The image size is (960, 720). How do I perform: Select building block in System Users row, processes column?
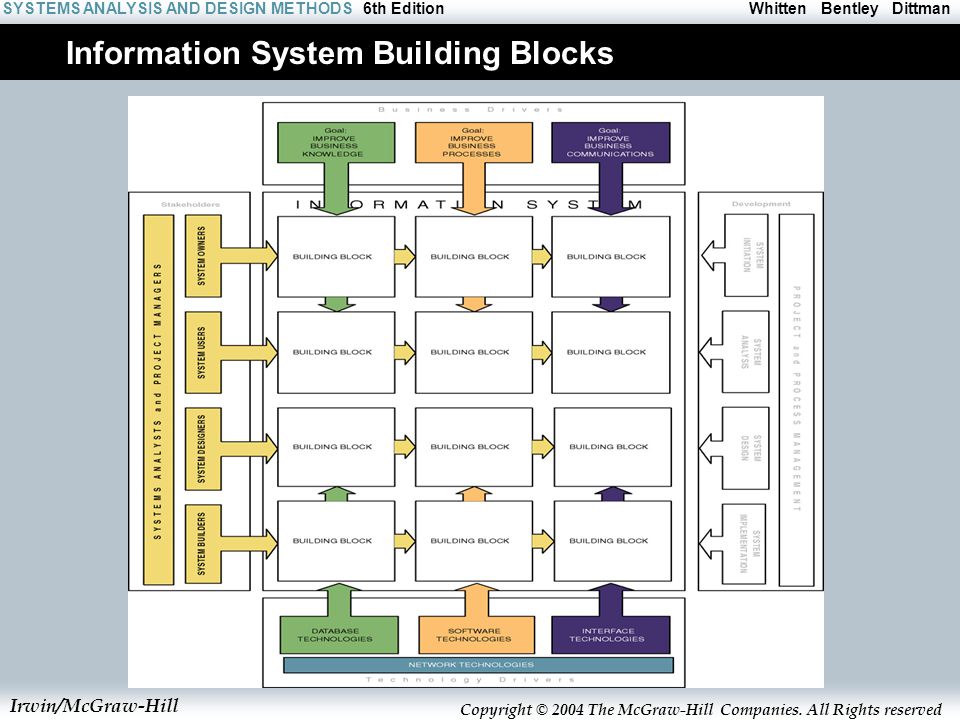474,352
